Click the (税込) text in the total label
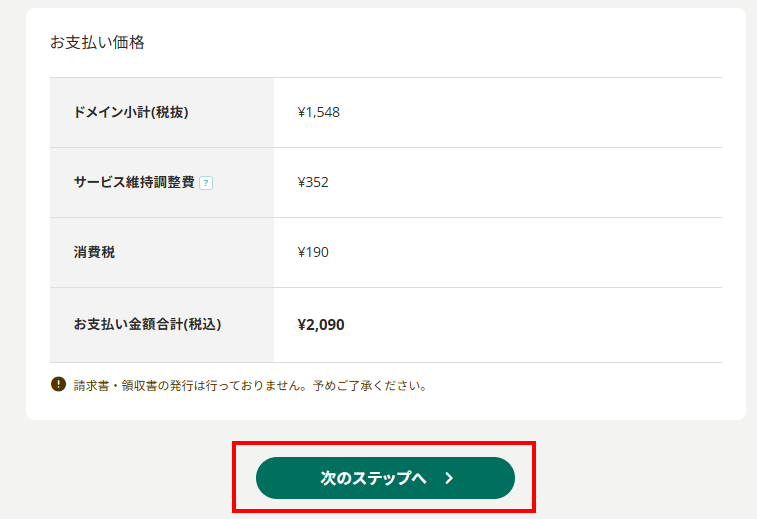Screen dimensions: 757x519 coord(202,324)
